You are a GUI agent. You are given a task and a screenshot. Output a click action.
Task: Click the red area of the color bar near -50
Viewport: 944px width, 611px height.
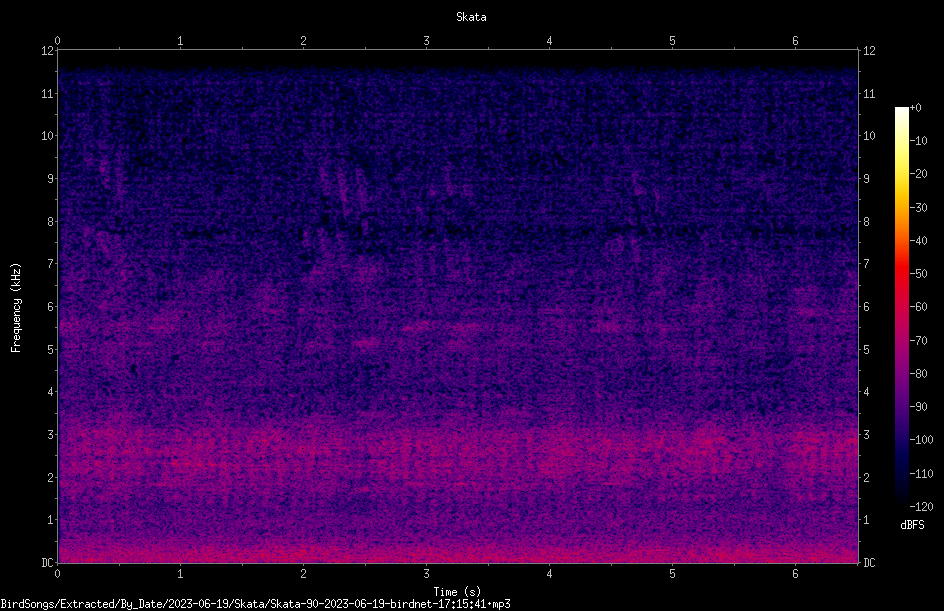point(901,274)
